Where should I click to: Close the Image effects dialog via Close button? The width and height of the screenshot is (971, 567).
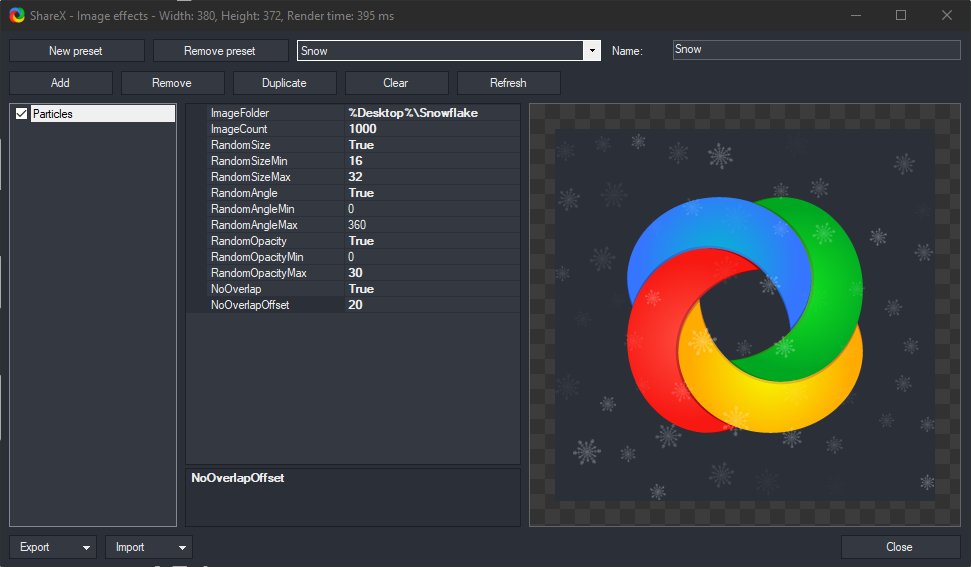pyautogui.click(x=900, y=547)
